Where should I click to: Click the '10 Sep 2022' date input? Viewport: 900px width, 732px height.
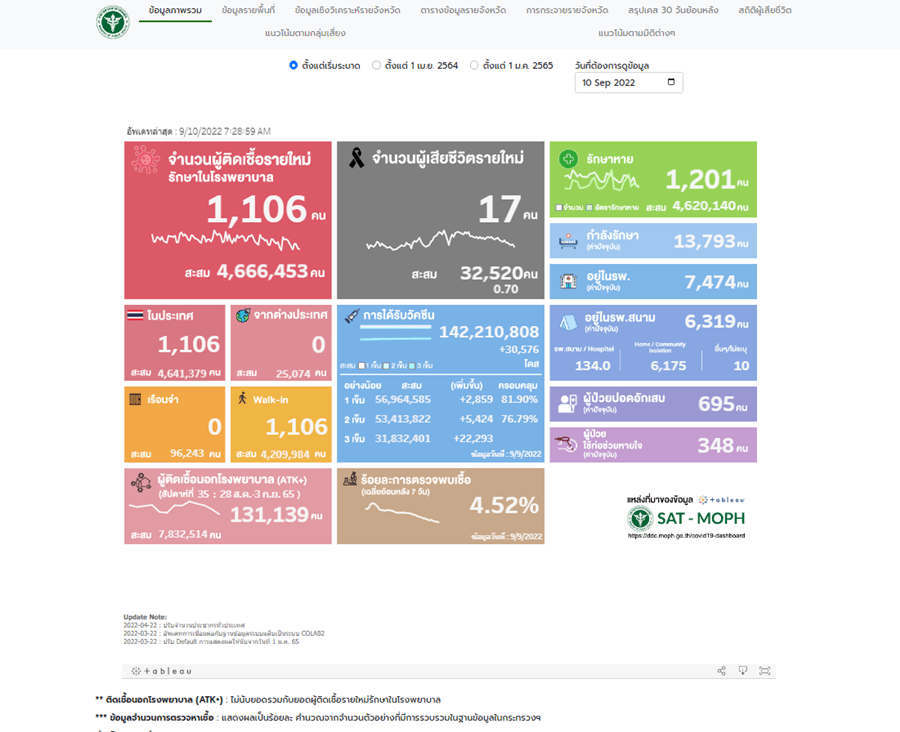pos(620,82)
